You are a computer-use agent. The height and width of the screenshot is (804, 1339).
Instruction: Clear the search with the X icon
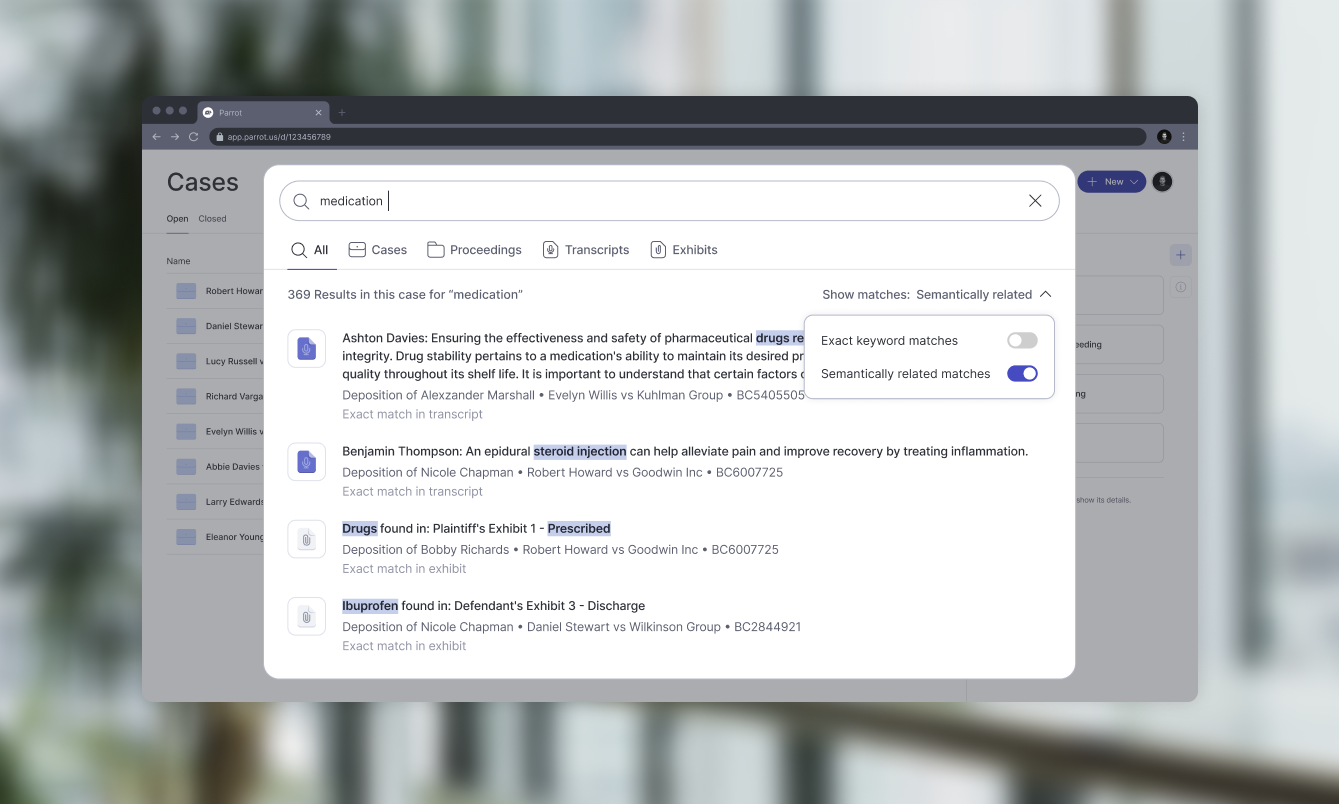point(1035,201)
